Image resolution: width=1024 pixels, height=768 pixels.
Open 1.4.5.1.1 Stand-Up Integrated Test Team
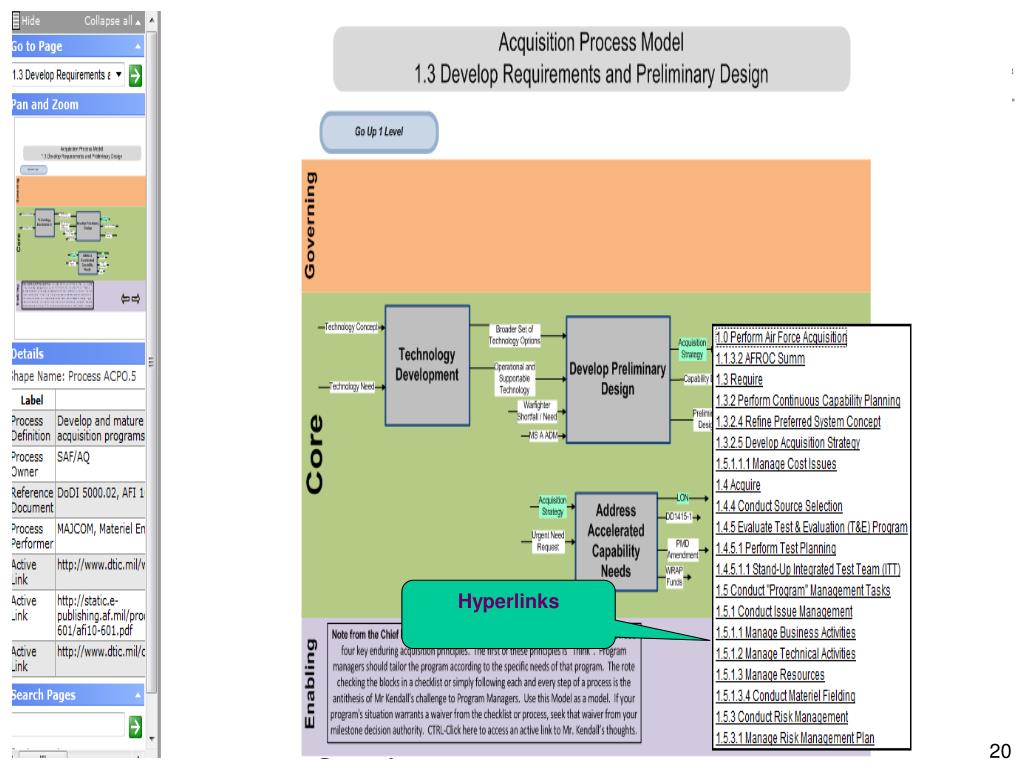tap(808, 569)
